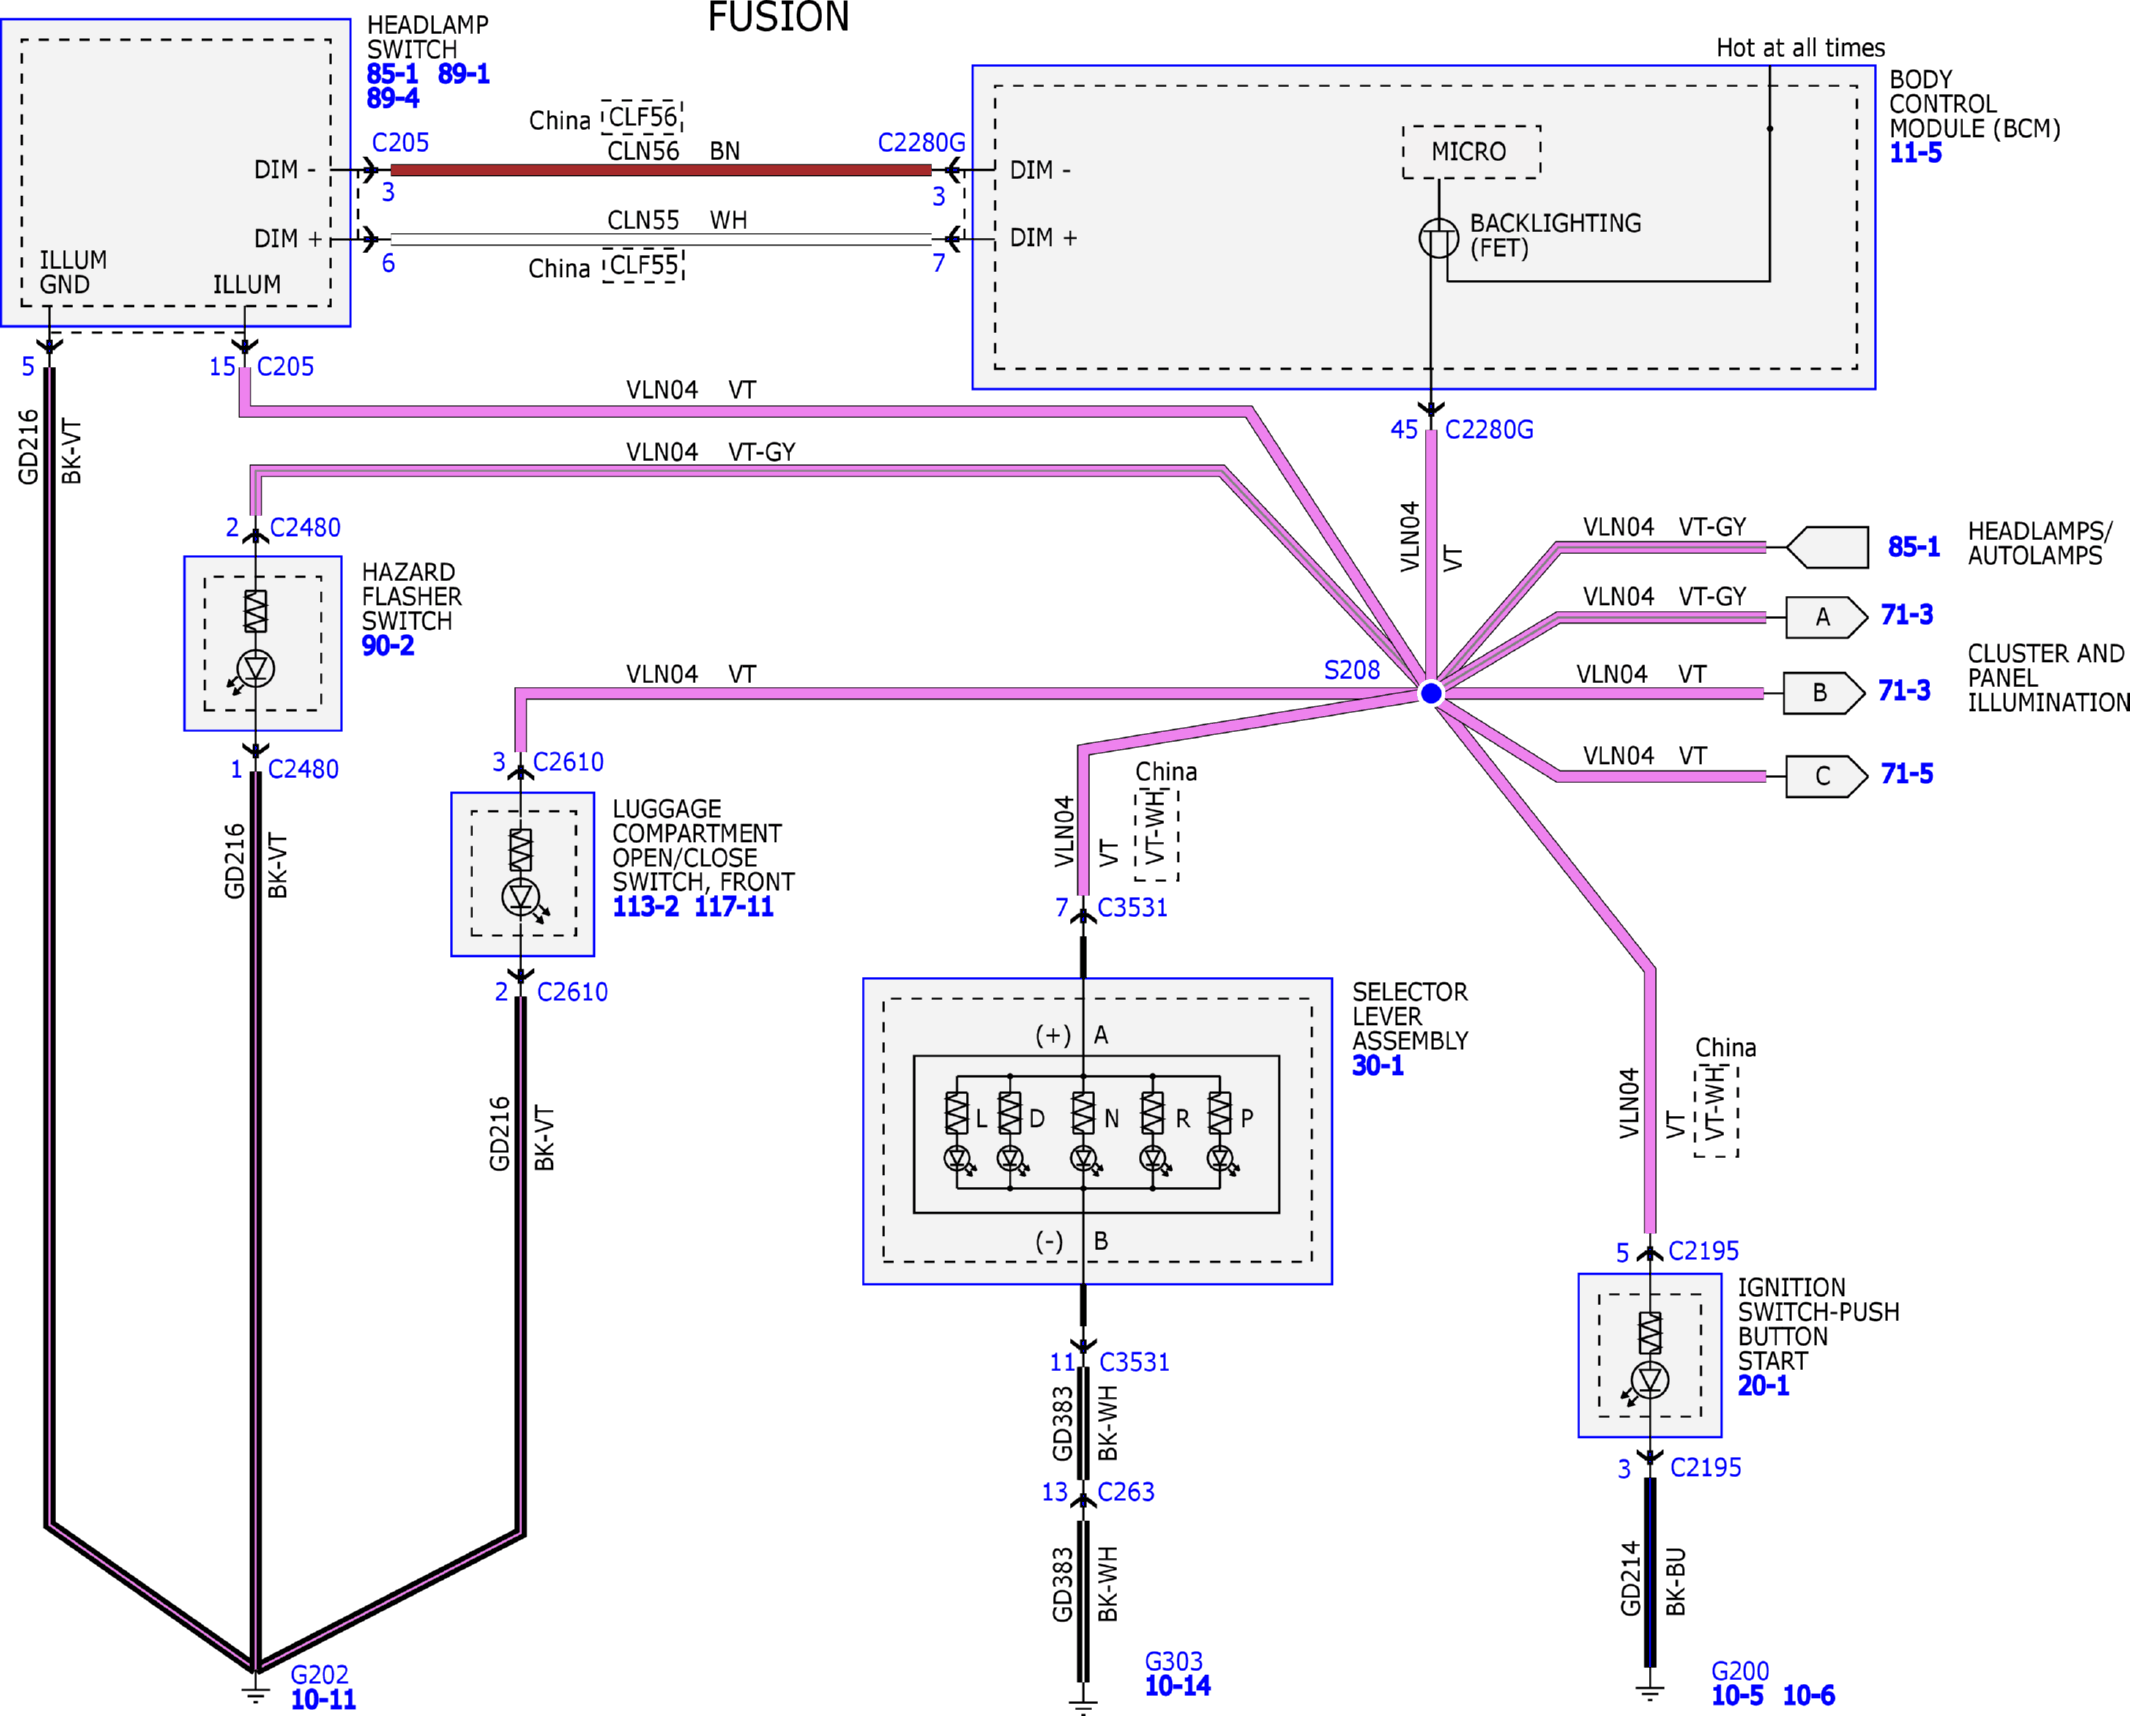This screenshot has height=1716, width=2130.
Task: Open the 71-5 link next to arrow C
Action: coord(1907,774)
